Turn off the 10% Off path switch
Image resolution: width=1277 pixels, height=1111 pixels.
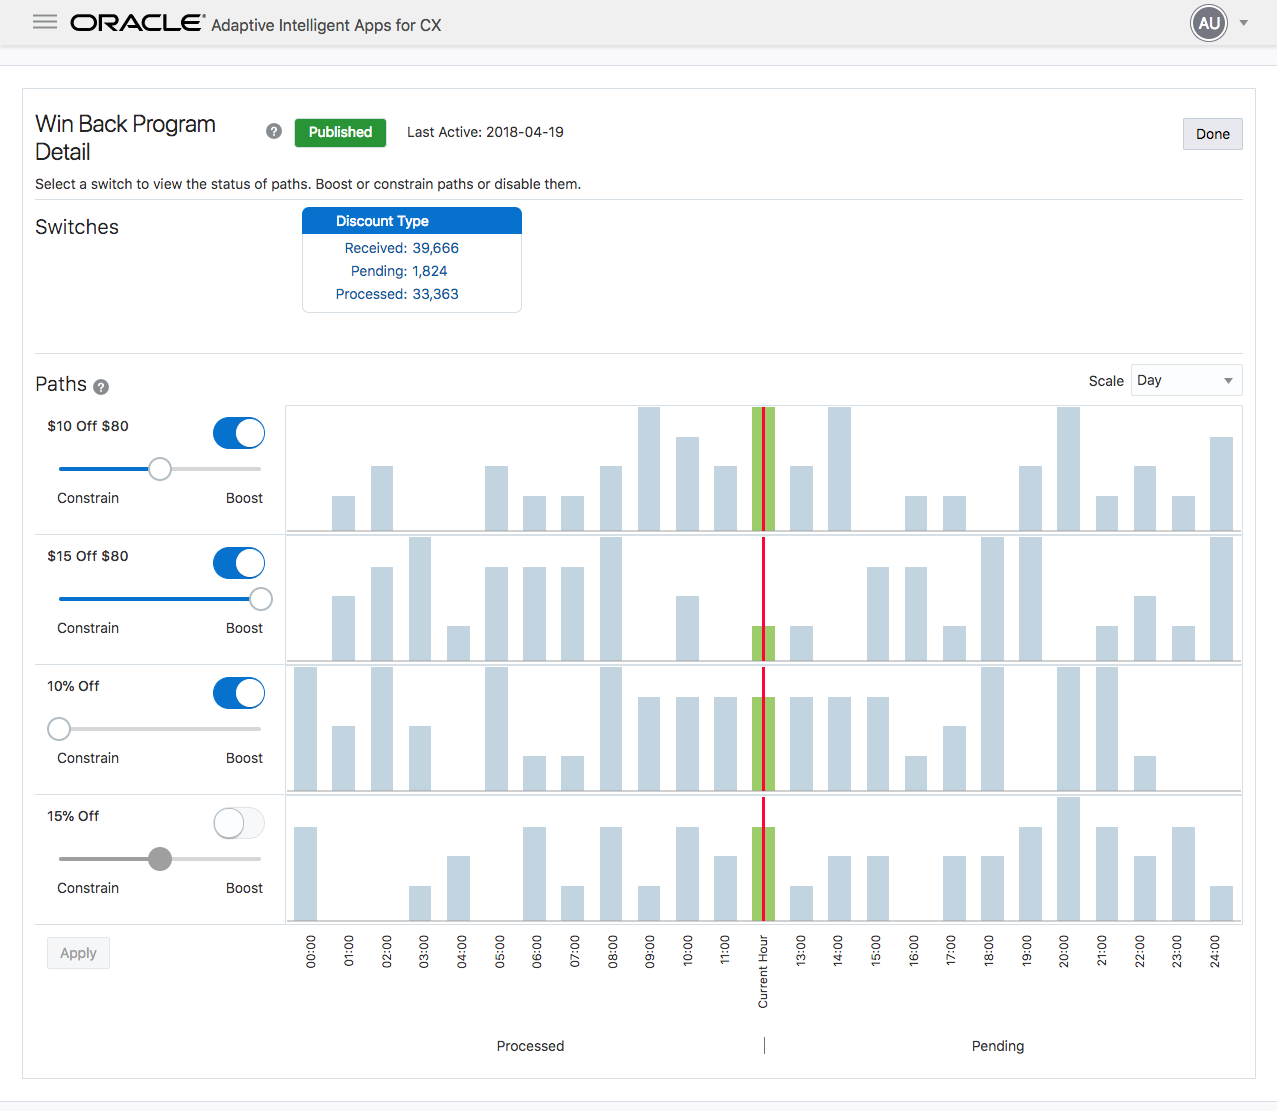239,693
